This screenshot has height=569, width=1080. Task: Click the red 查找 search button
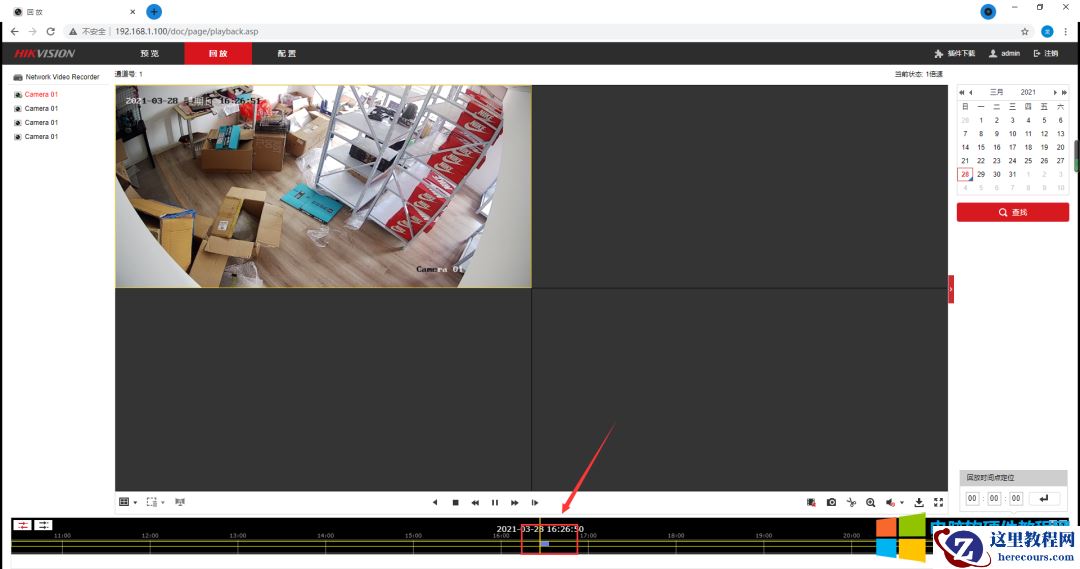click(1012, 212)
